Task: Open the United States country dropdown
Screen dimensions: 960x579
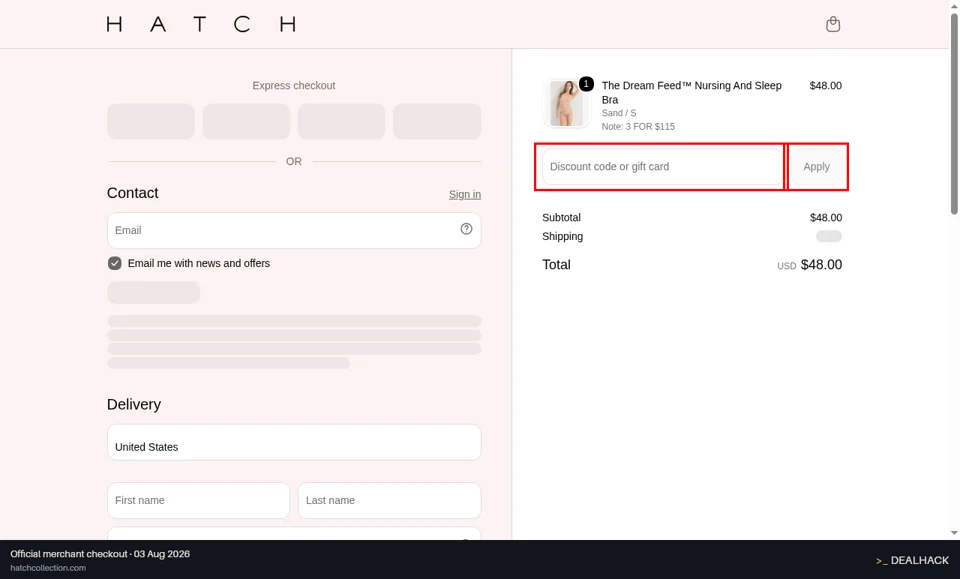Action: click(x=294, y=442)
